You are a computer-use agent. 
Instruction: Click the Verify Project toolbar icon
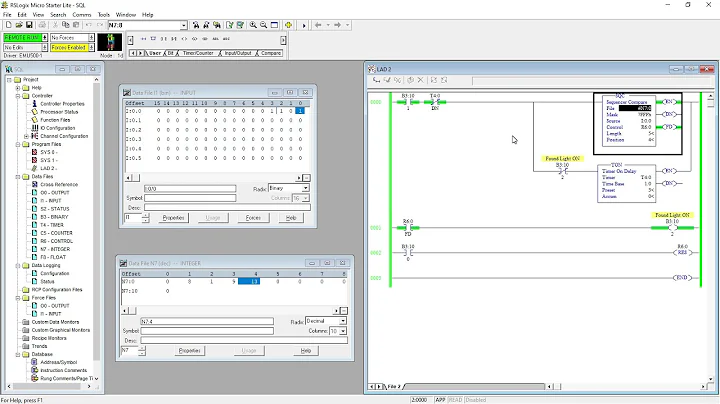pyautogui.click(x=240, y=25)
